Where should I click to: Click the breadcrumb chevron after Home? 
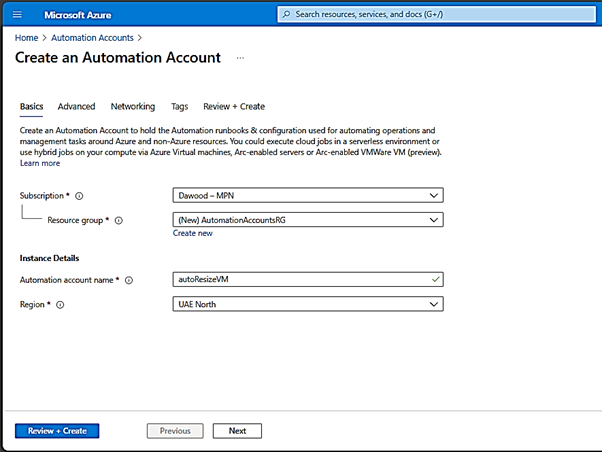click(x=45, y=38)
